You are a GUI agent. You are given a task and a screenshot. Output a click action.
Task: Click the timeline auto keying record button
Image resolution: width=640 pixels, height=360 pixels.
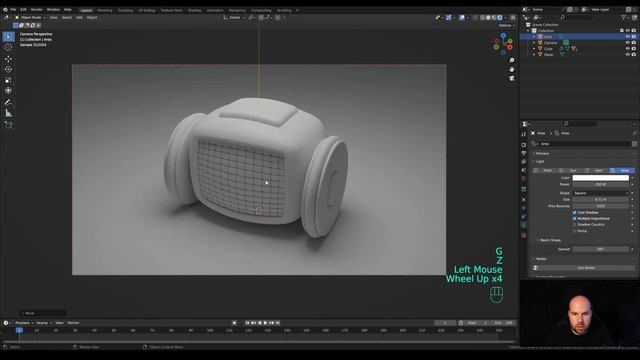click(x=234, y=323)
